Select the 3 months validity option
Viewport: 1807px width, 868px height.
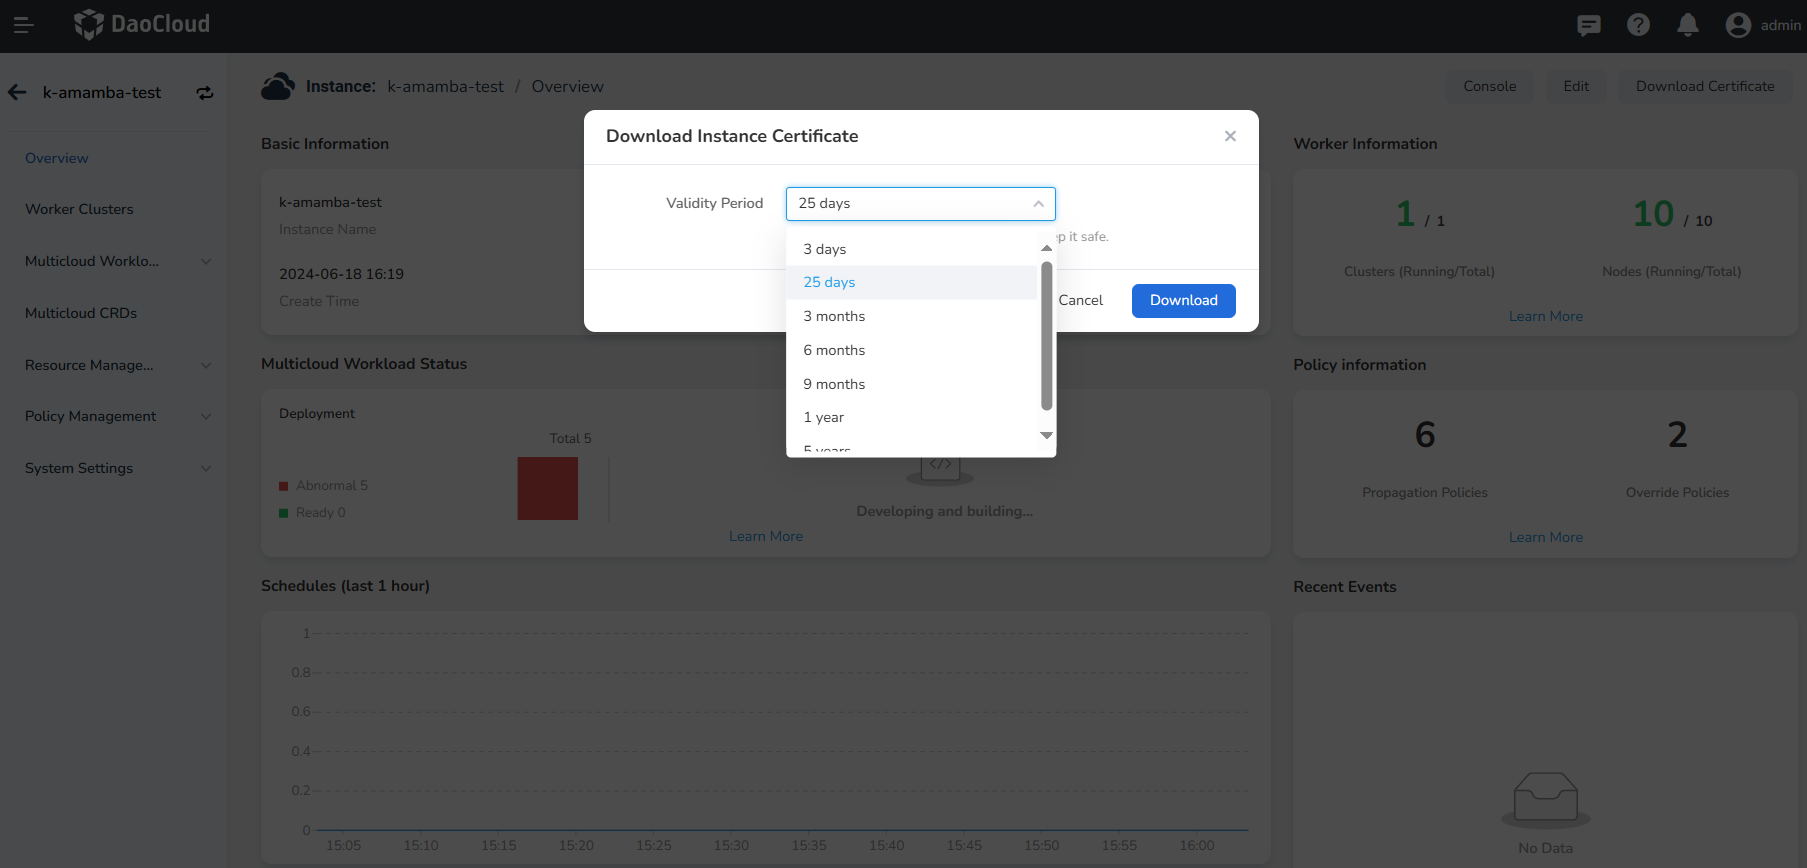[x=834, y=316]
